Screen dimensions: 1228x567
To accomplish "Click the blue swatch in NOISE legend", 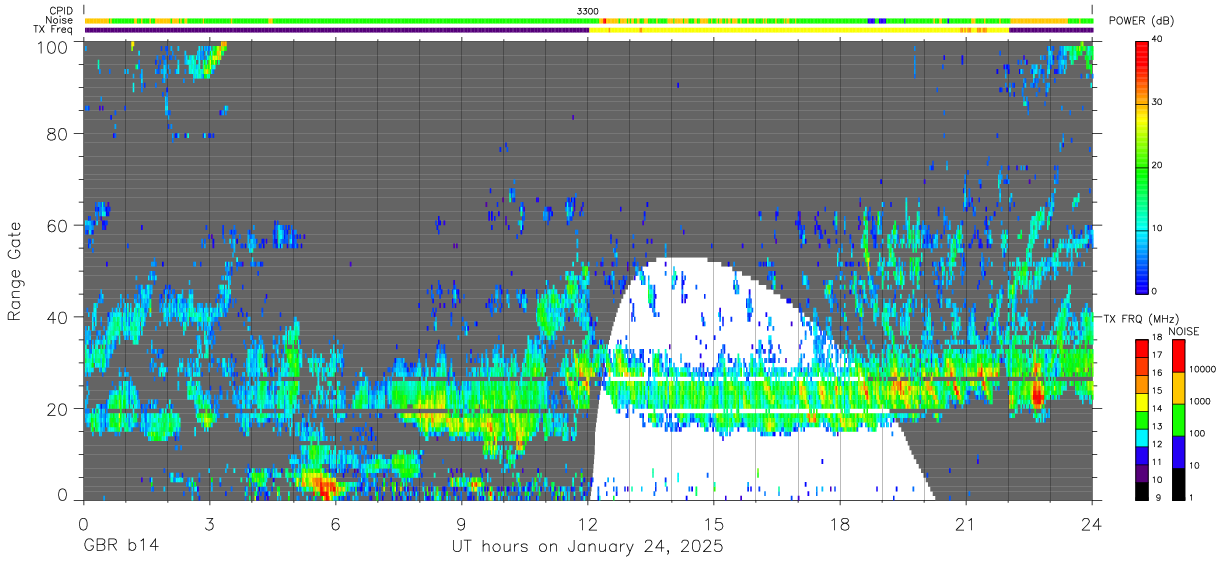I will (x=1178, y=452).
